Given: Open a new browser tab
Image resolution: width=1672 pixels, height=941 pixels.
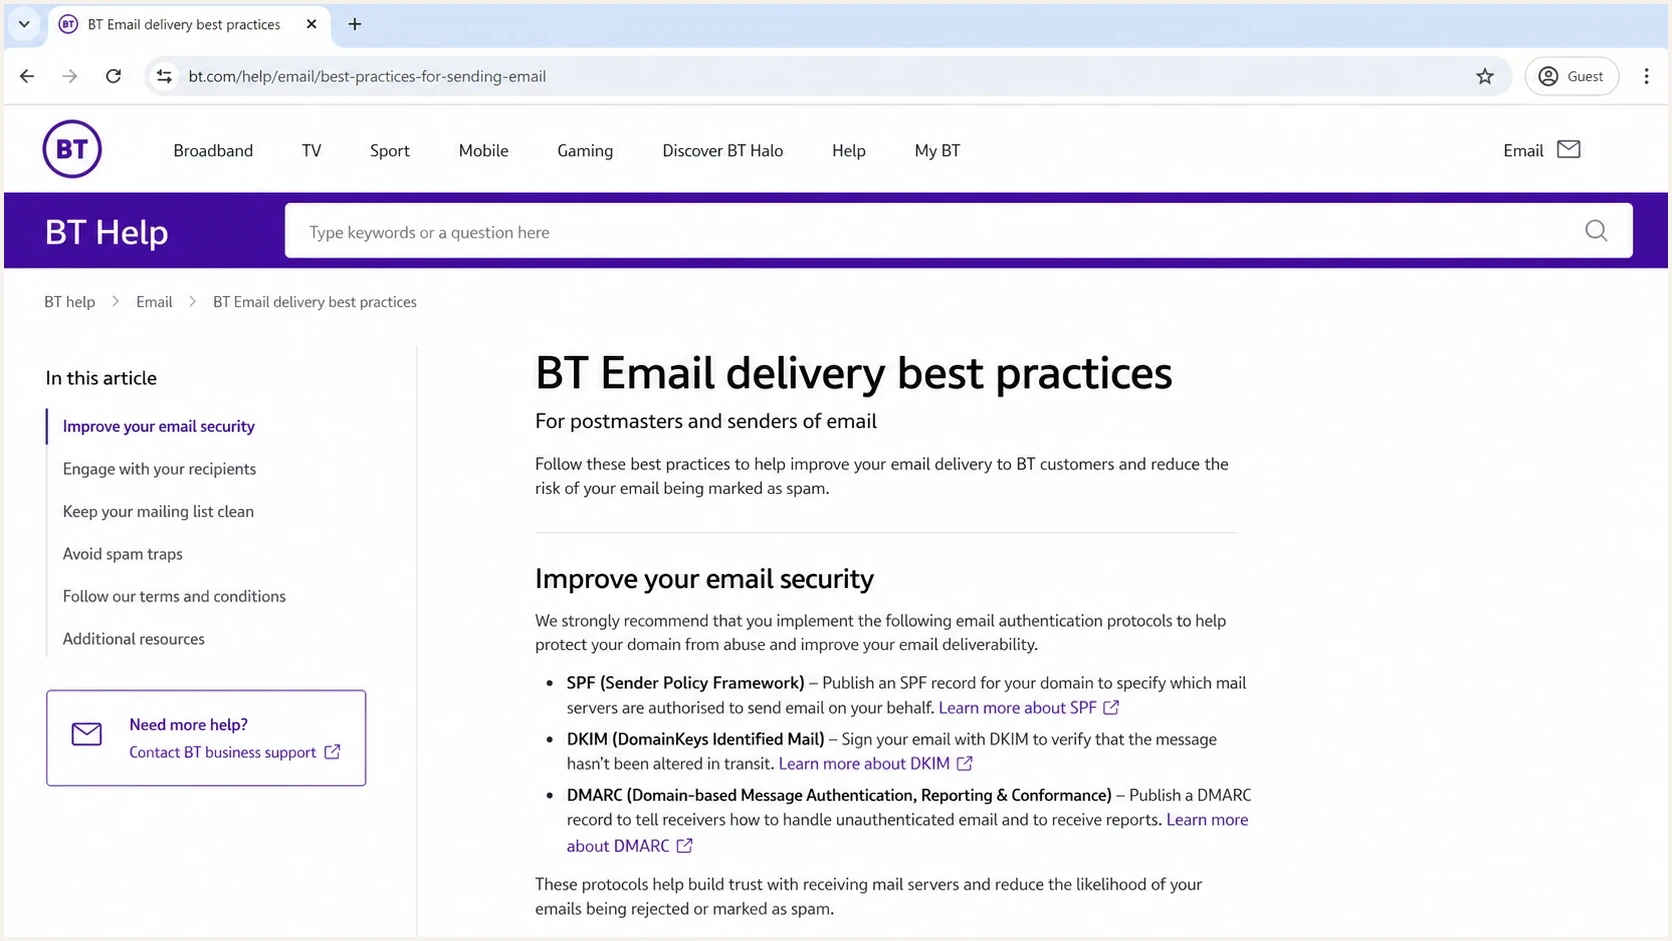Looking at the screenshot, I should click(355, 24).
